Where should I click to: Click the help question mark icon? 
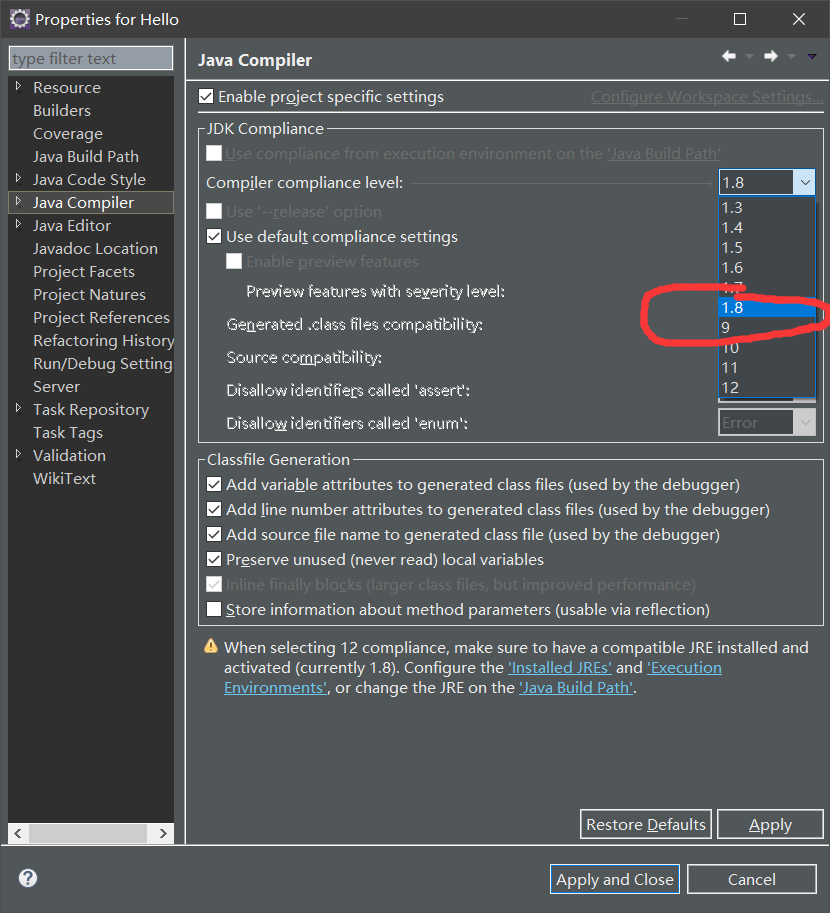(27, 878)
